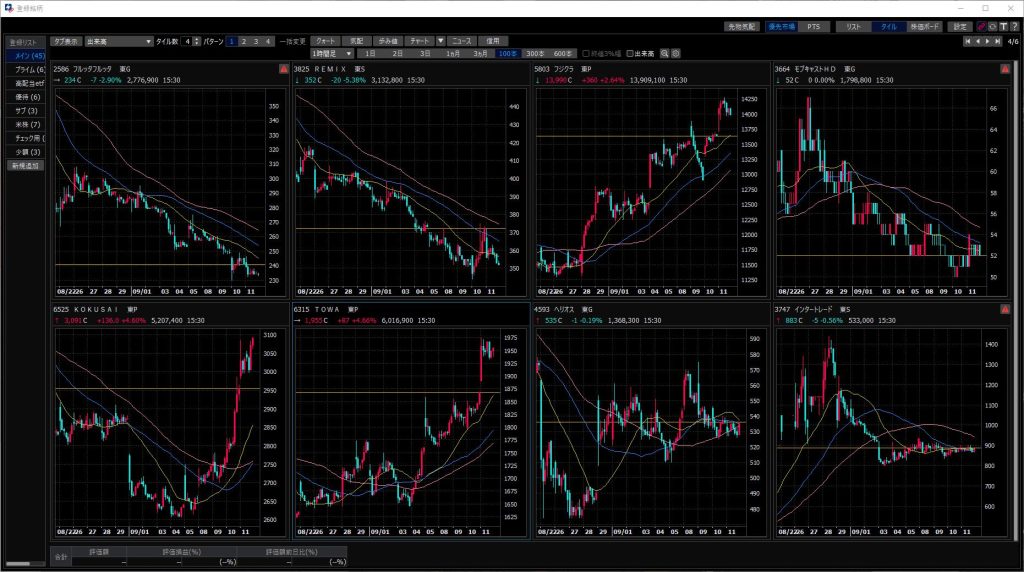
Task: Jump to first page arrow
Action: point(965,41)
